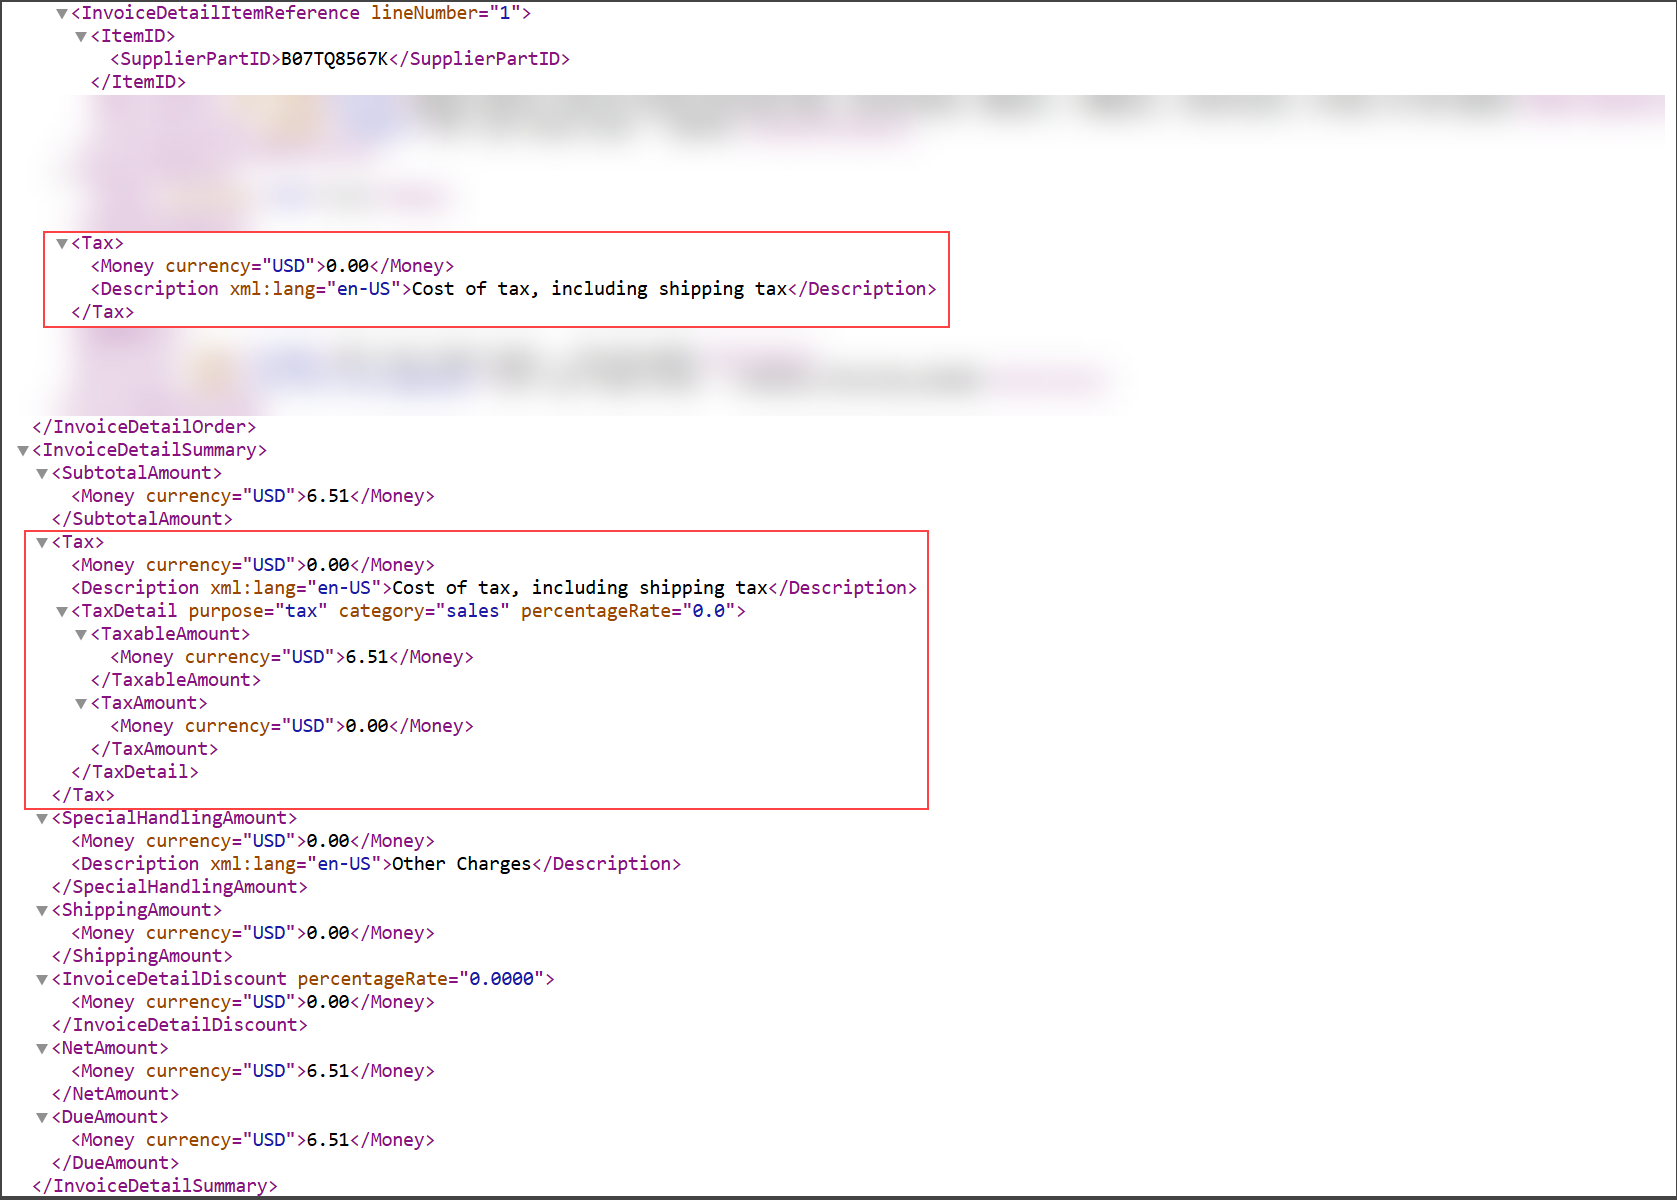Click the TaxDetail percentageRate="0.0" attribute

[627, 611]
